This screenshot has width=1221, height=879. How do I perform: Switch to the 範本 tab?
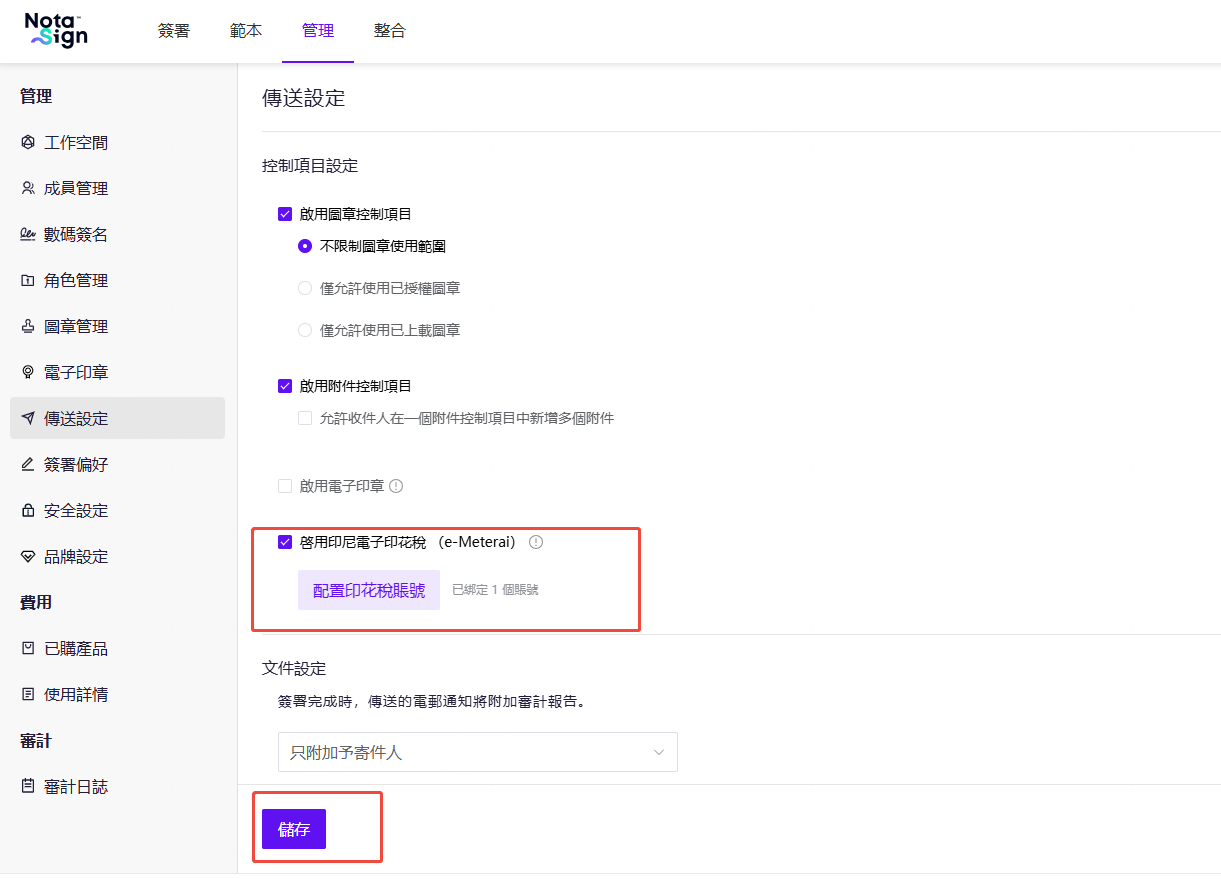point(246,31)
